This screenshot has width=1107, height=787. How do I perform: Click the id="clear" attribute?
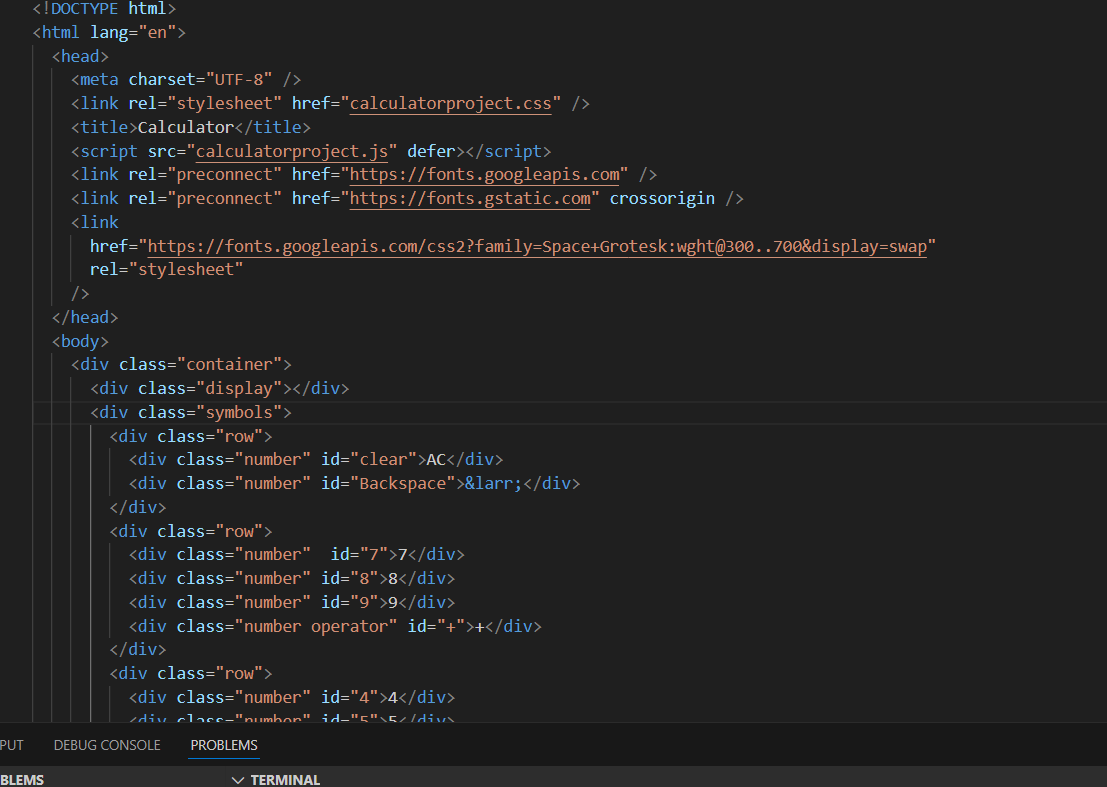point(369,459)
